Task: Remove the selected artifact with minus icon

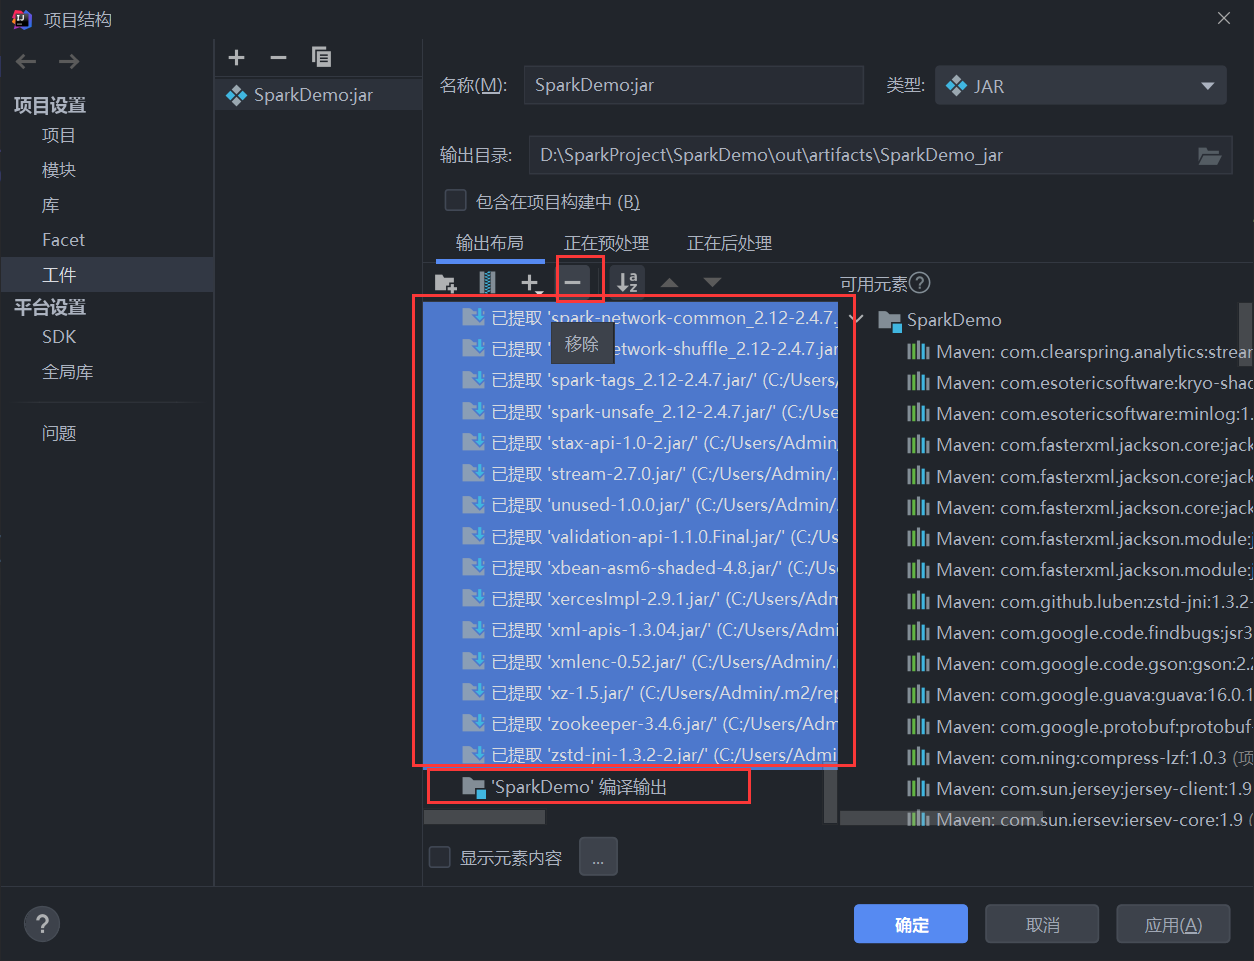Action: coord(279,58)
